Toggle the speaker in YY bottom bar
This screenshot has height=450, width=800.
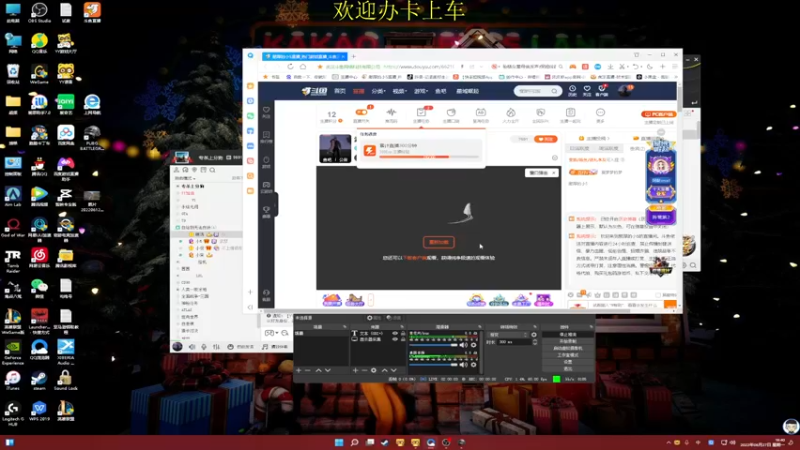point(192,347)
